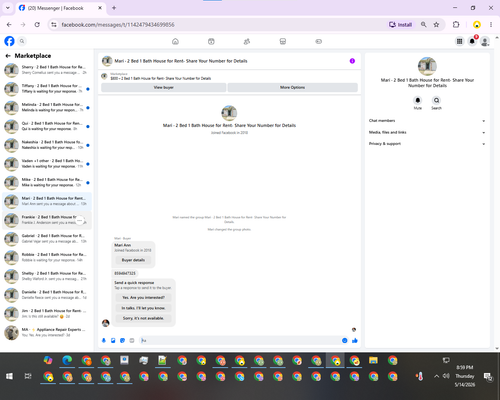Image resolution: width=500 pixels, height=400 pixels.
Task: Click Mari's phone number message bubble
Action: 125,273
